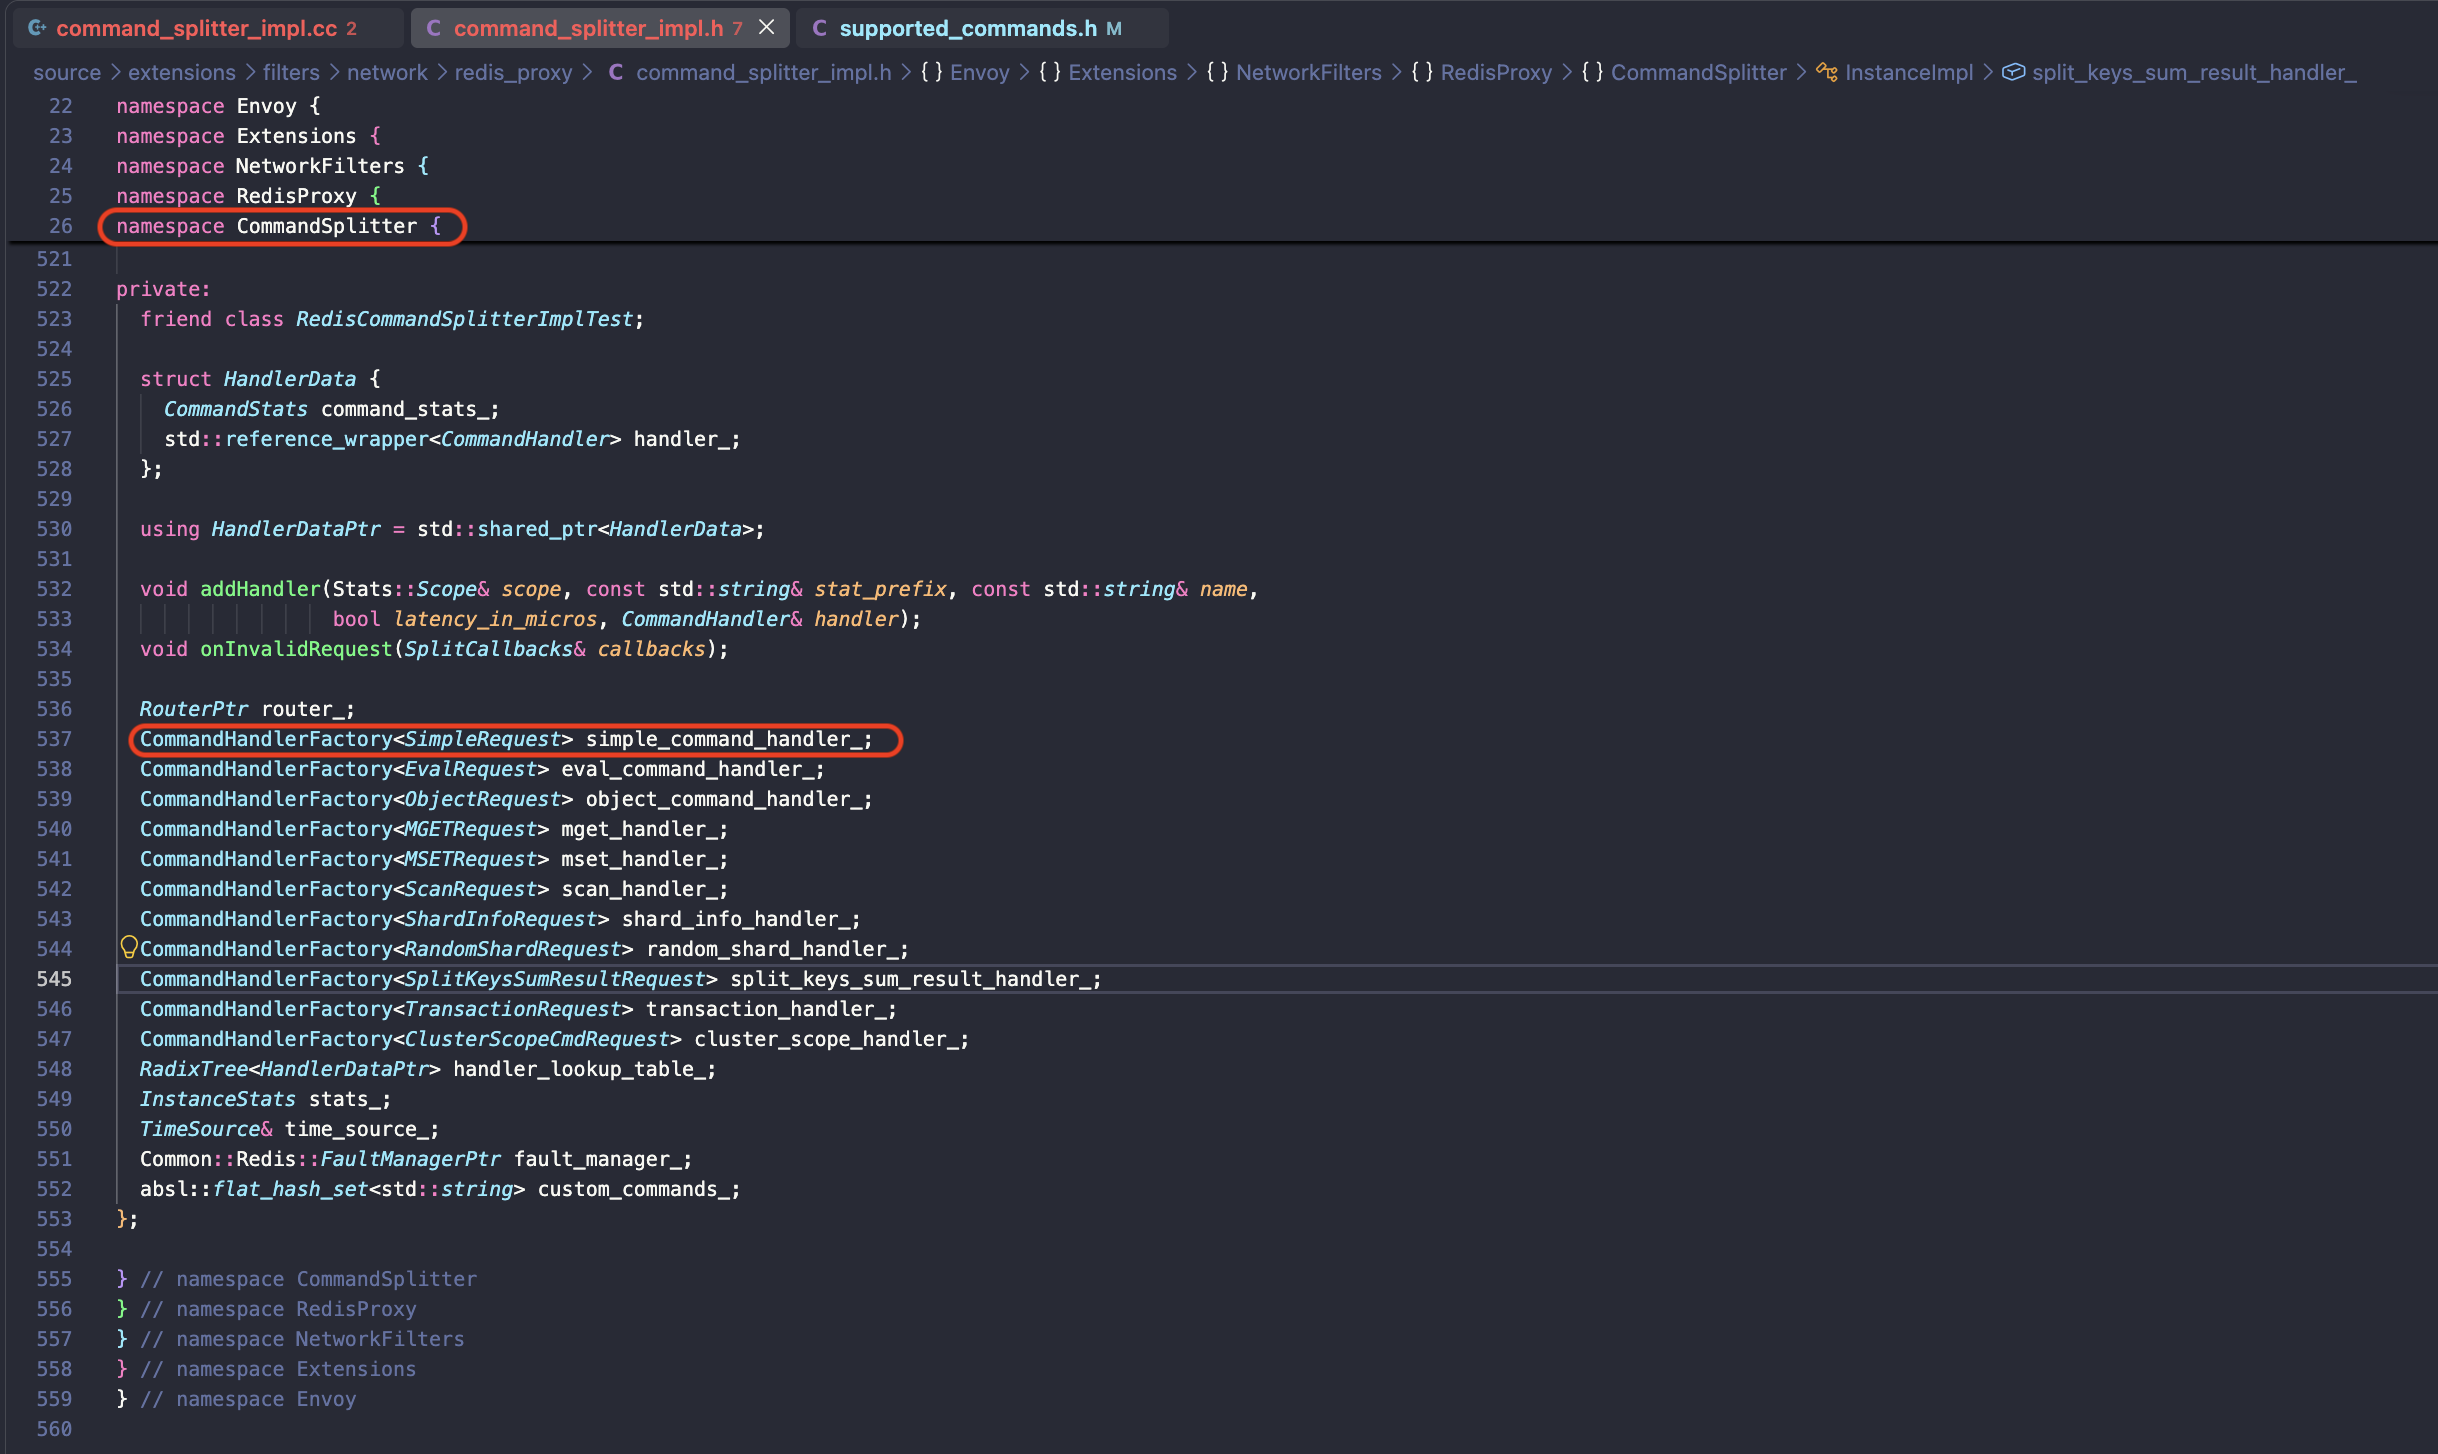2438x1454 pixels.
Task: Click RedisCommandSplitterImplTest on line 523
Action: point(464,319)
